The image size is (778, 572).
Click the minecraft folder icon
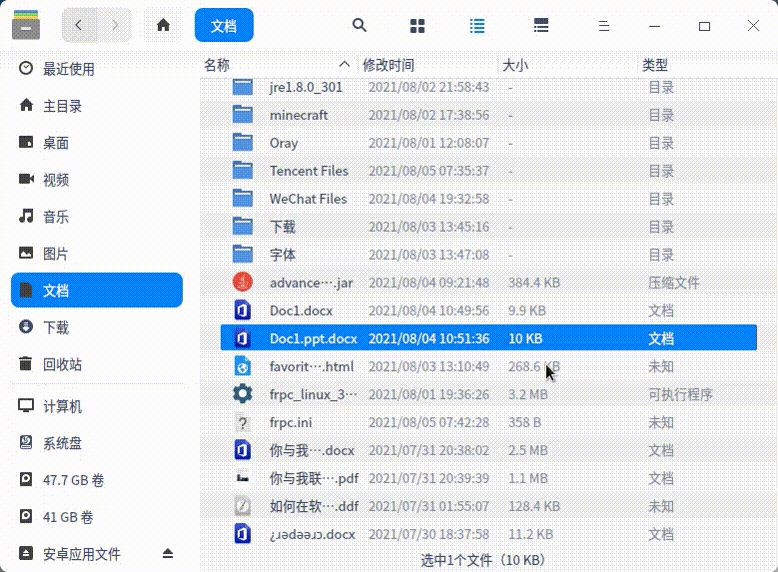243,115
